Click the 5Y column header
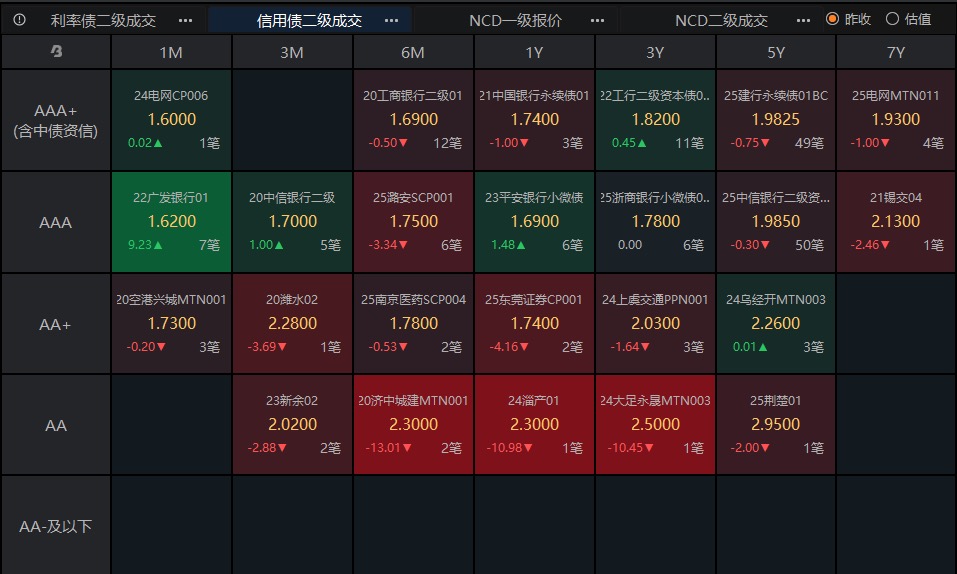957x574 pixels. 776,52
